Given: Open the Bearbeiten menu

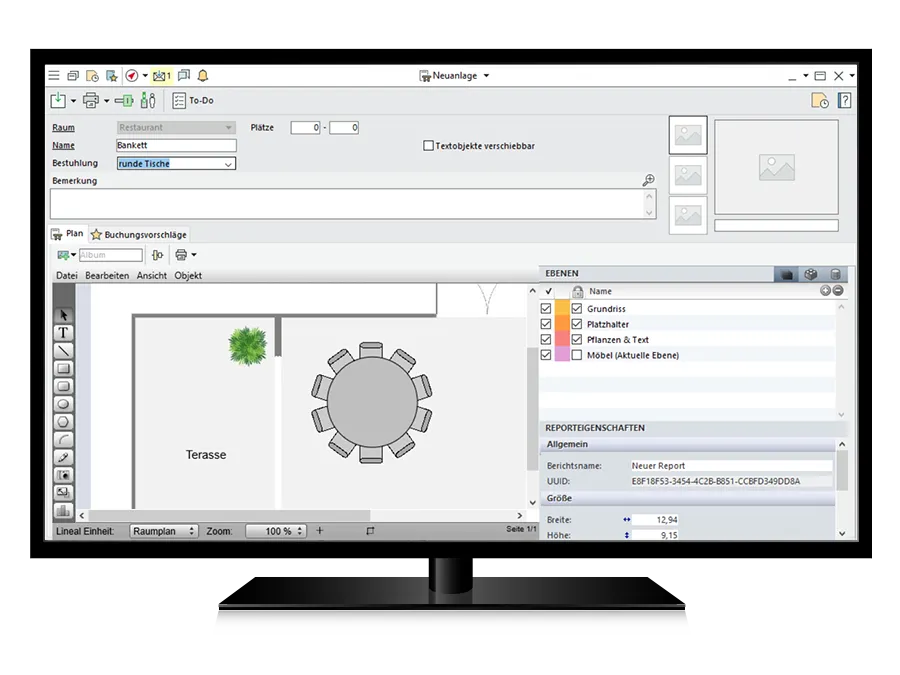Looking at the screenshot, I should coord(106,275).
